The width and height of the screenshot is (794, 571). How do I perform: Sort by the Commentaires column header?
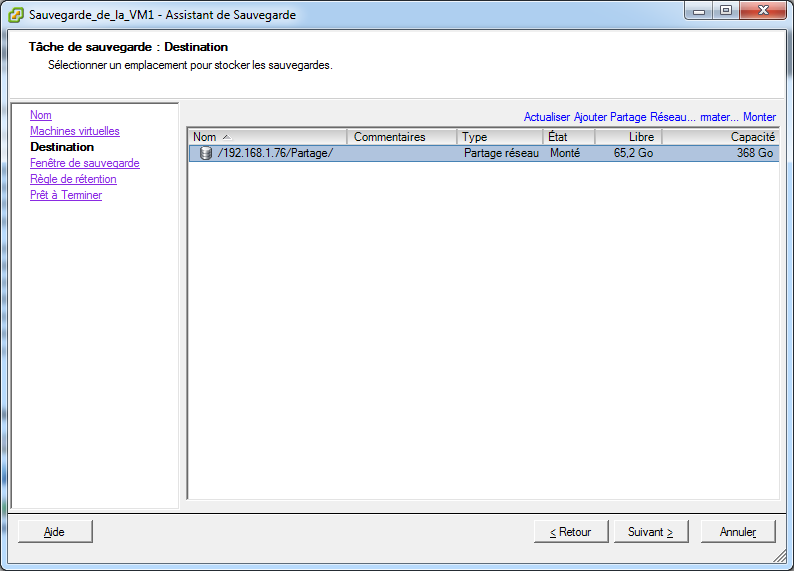click(x=402, y=137)
